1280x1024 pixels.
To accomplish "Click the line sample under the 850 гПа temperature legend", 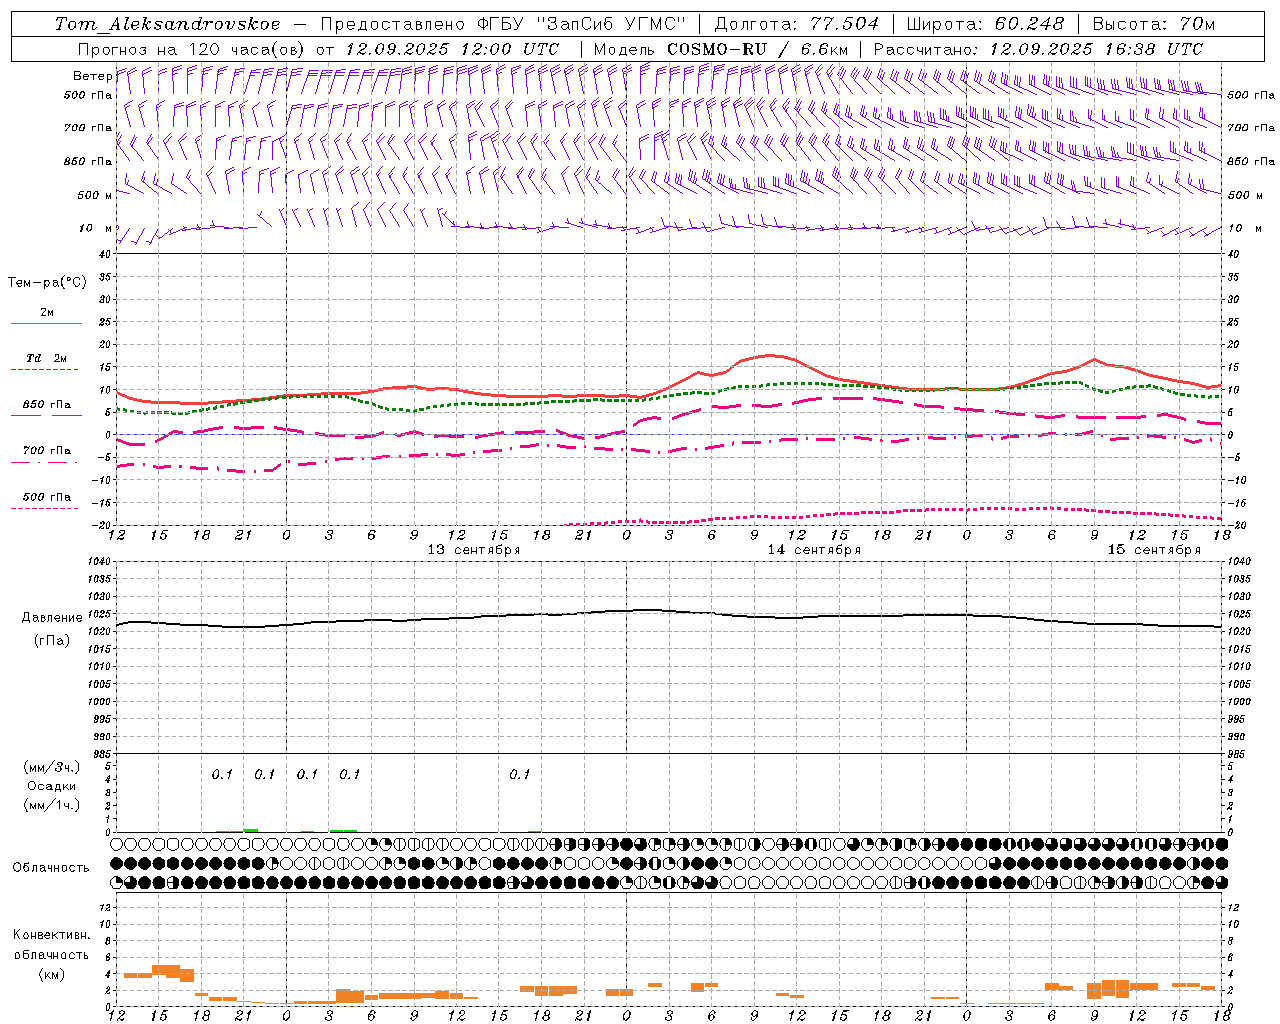I will tap(47, 415).
